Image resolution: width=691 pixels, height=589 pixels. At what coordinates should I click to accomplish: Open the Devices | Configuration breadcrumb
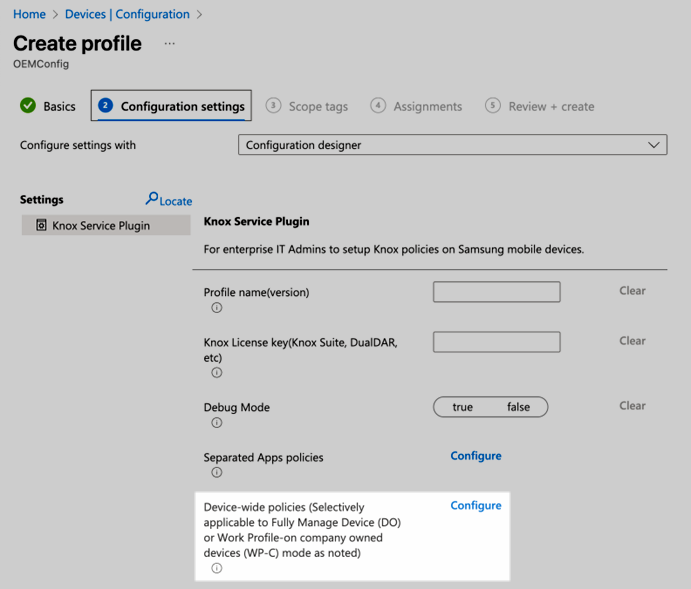127,14
